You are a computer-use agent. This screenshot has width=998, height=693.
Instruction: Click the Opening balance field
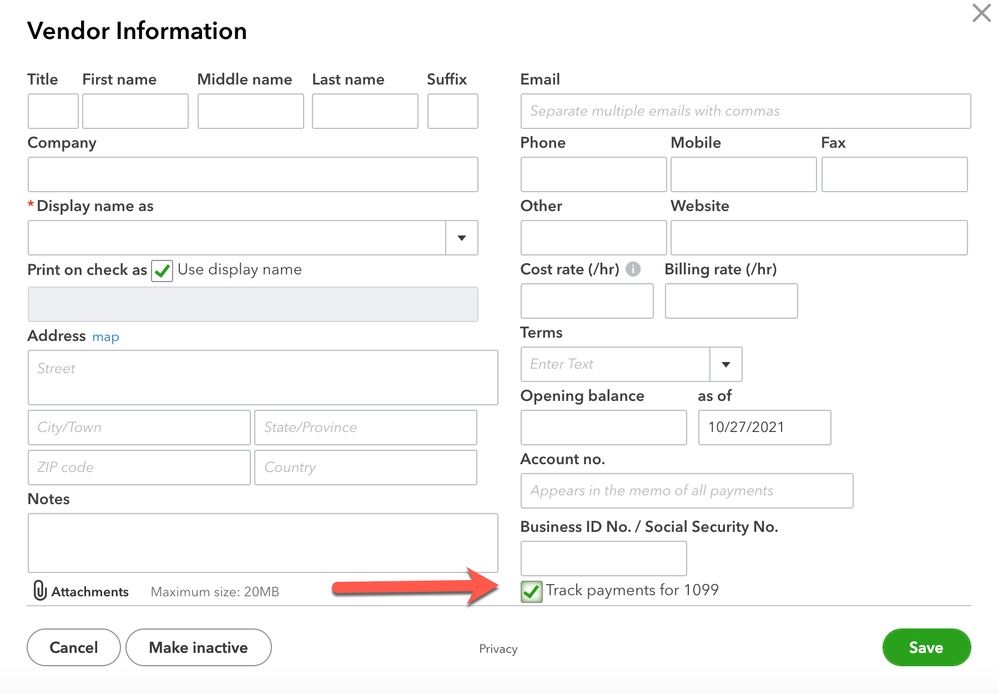pos(603,427)
